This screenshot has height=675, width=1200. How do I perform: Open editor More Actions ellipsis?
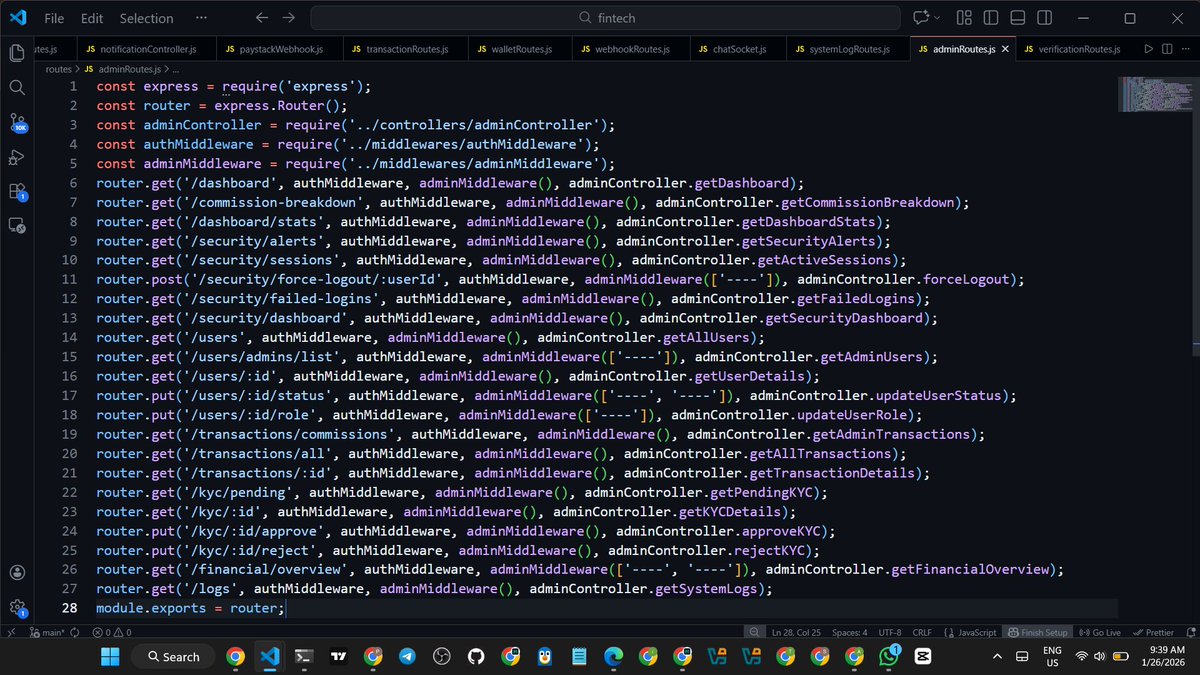(1186, 49)
